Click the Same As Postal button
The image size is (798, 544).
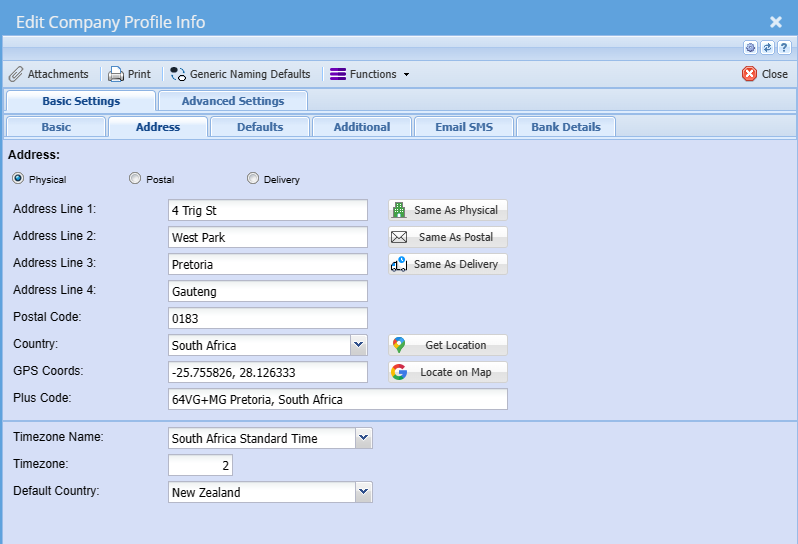pyautogui.click(x=448, y=237)
